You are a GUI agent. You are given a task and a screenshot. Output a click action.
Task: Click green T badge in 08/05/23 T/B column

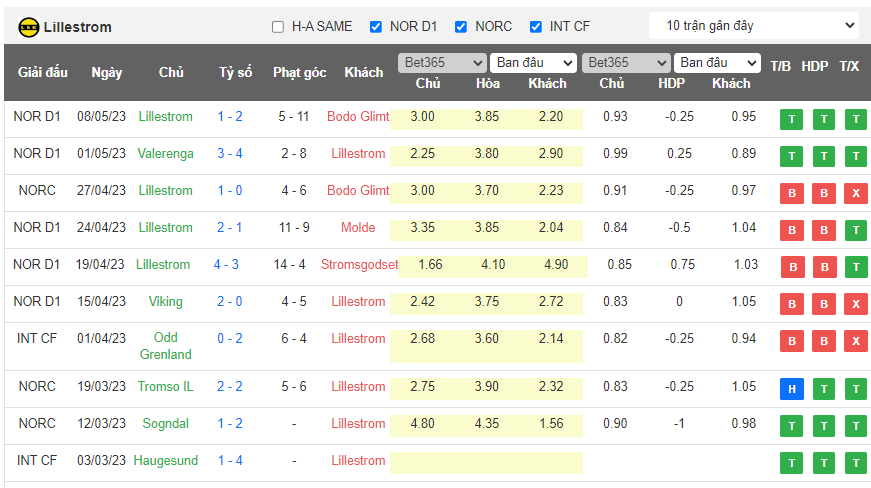pyautogui.click(x=791, y=120)
